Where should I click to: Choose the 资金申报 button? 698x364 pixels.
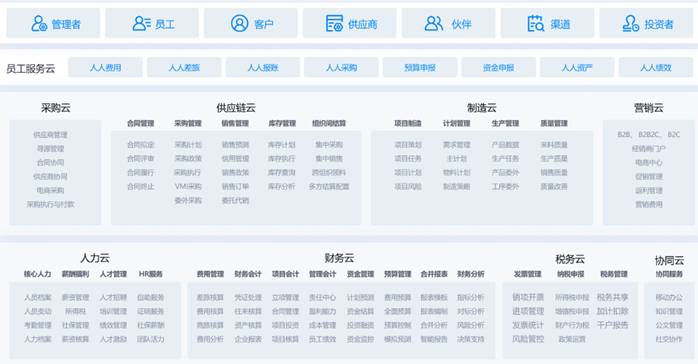point(498,68)
